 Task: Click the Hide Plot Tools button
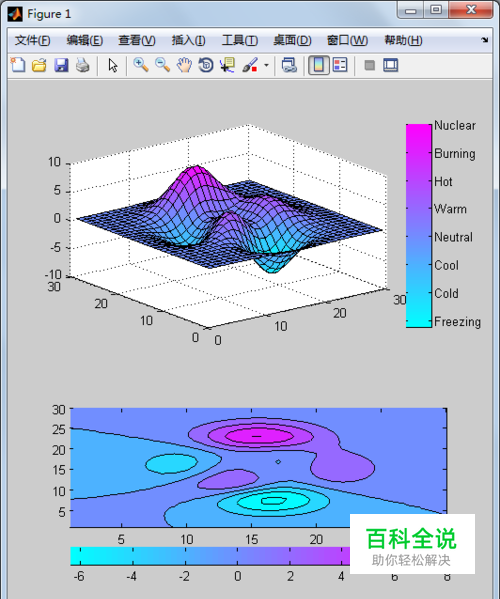point(369,65)
